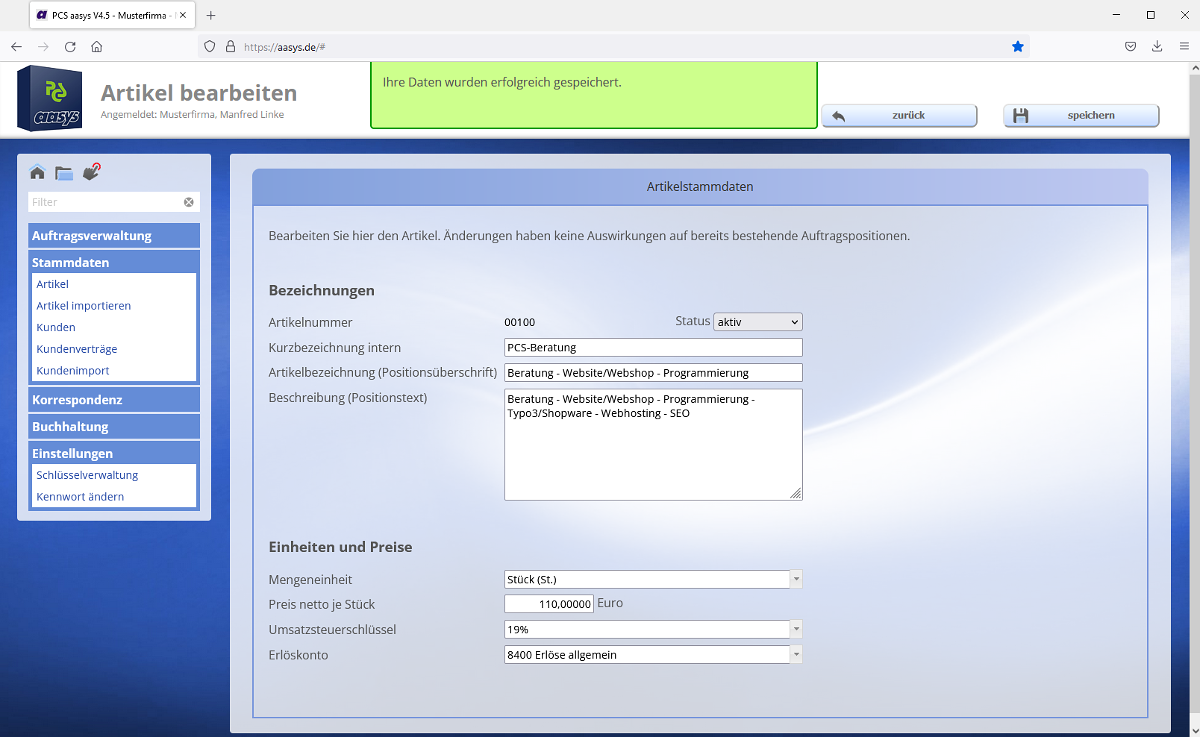This screenshot has width=1200, height=737.
Task: Click the browser downloads icon
Action: click(x=1157, y=46)
